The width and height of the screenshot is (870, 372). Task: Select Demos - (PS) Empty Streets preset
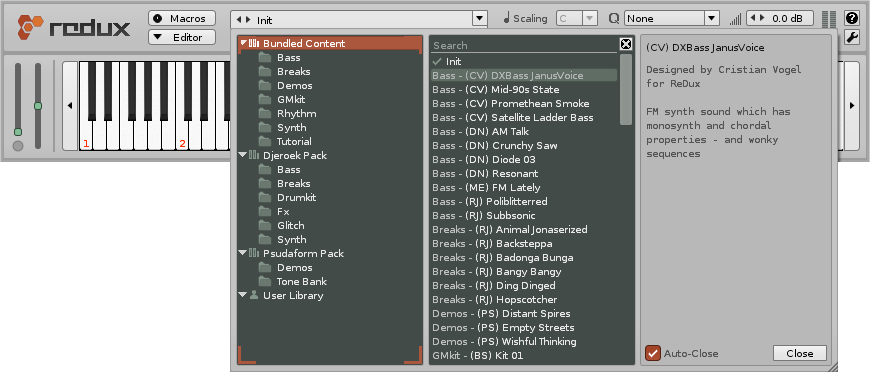pos(524,328)
